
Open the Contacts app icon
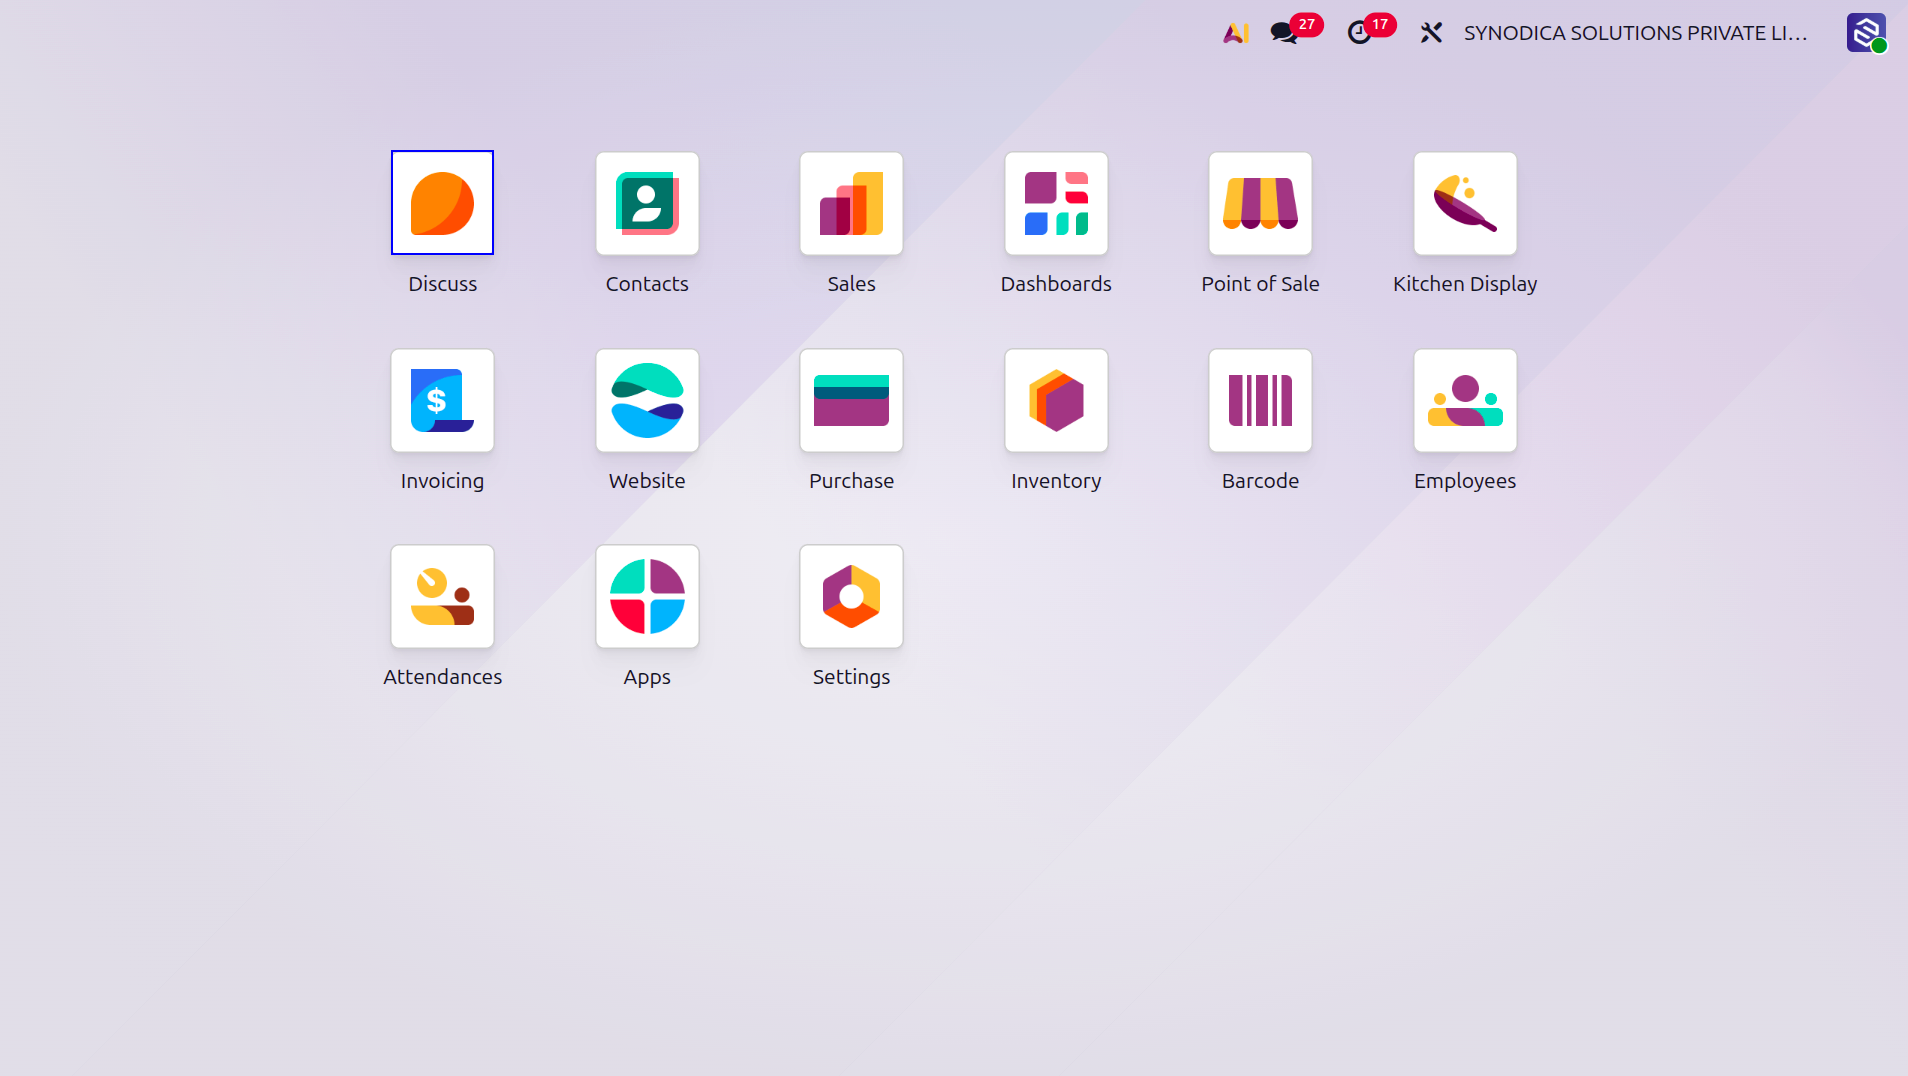647,203
